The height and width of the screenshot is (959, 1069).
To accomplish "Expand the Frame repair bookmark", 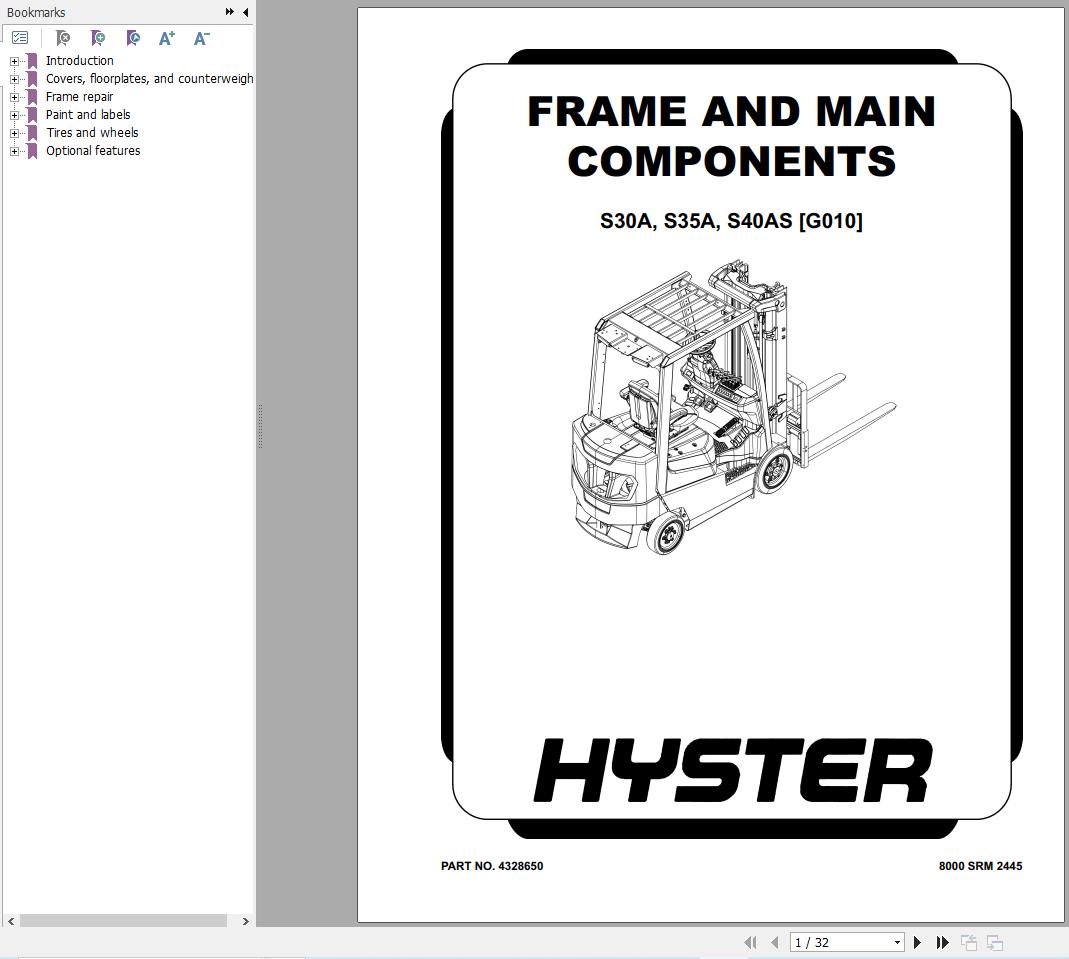I will tap(14, 97).
